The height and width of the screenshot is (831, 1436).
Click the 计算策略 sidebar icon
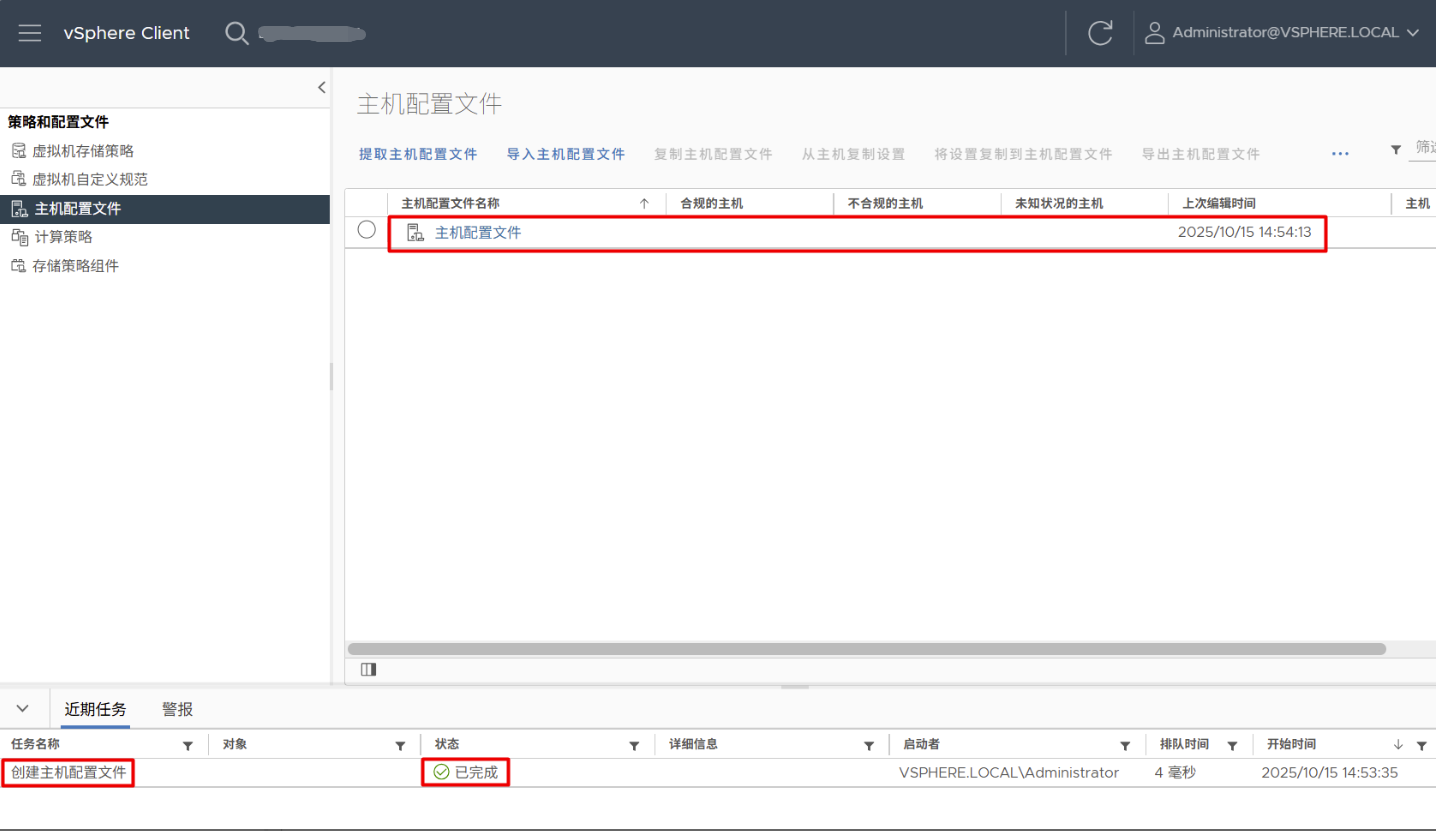click(18, 237)
